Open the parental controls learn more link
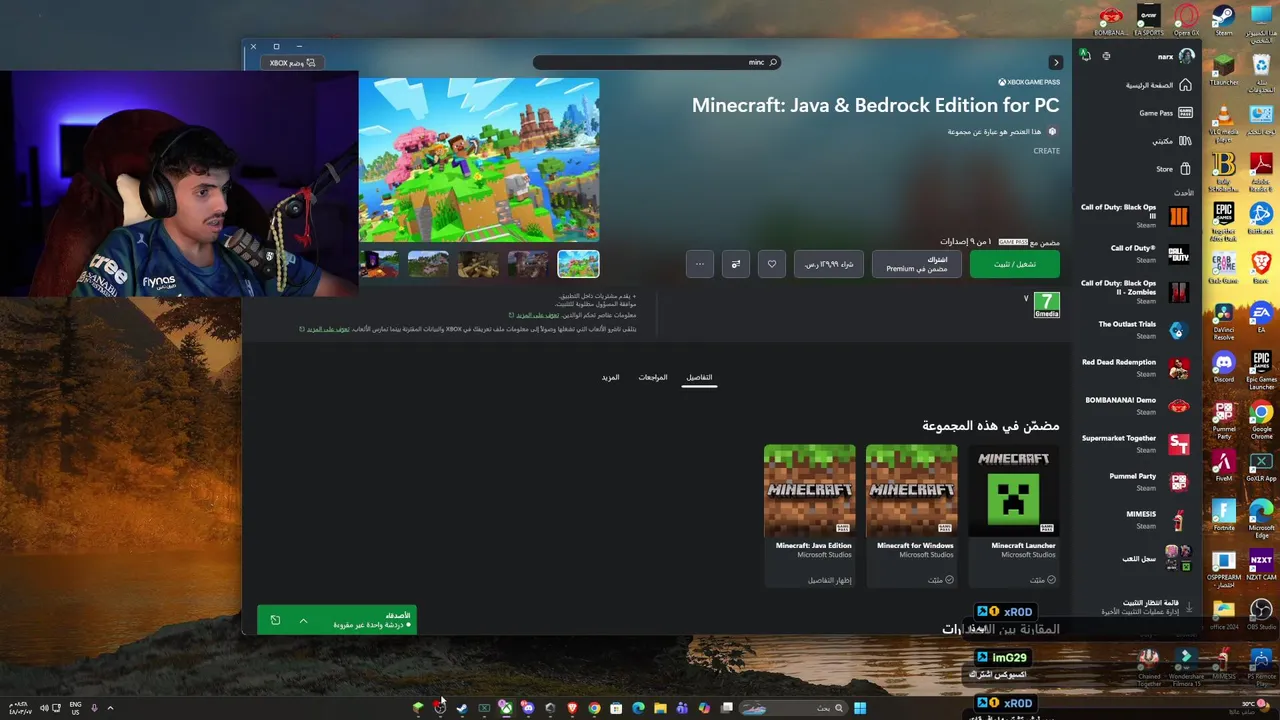 [x=538, y=315]
